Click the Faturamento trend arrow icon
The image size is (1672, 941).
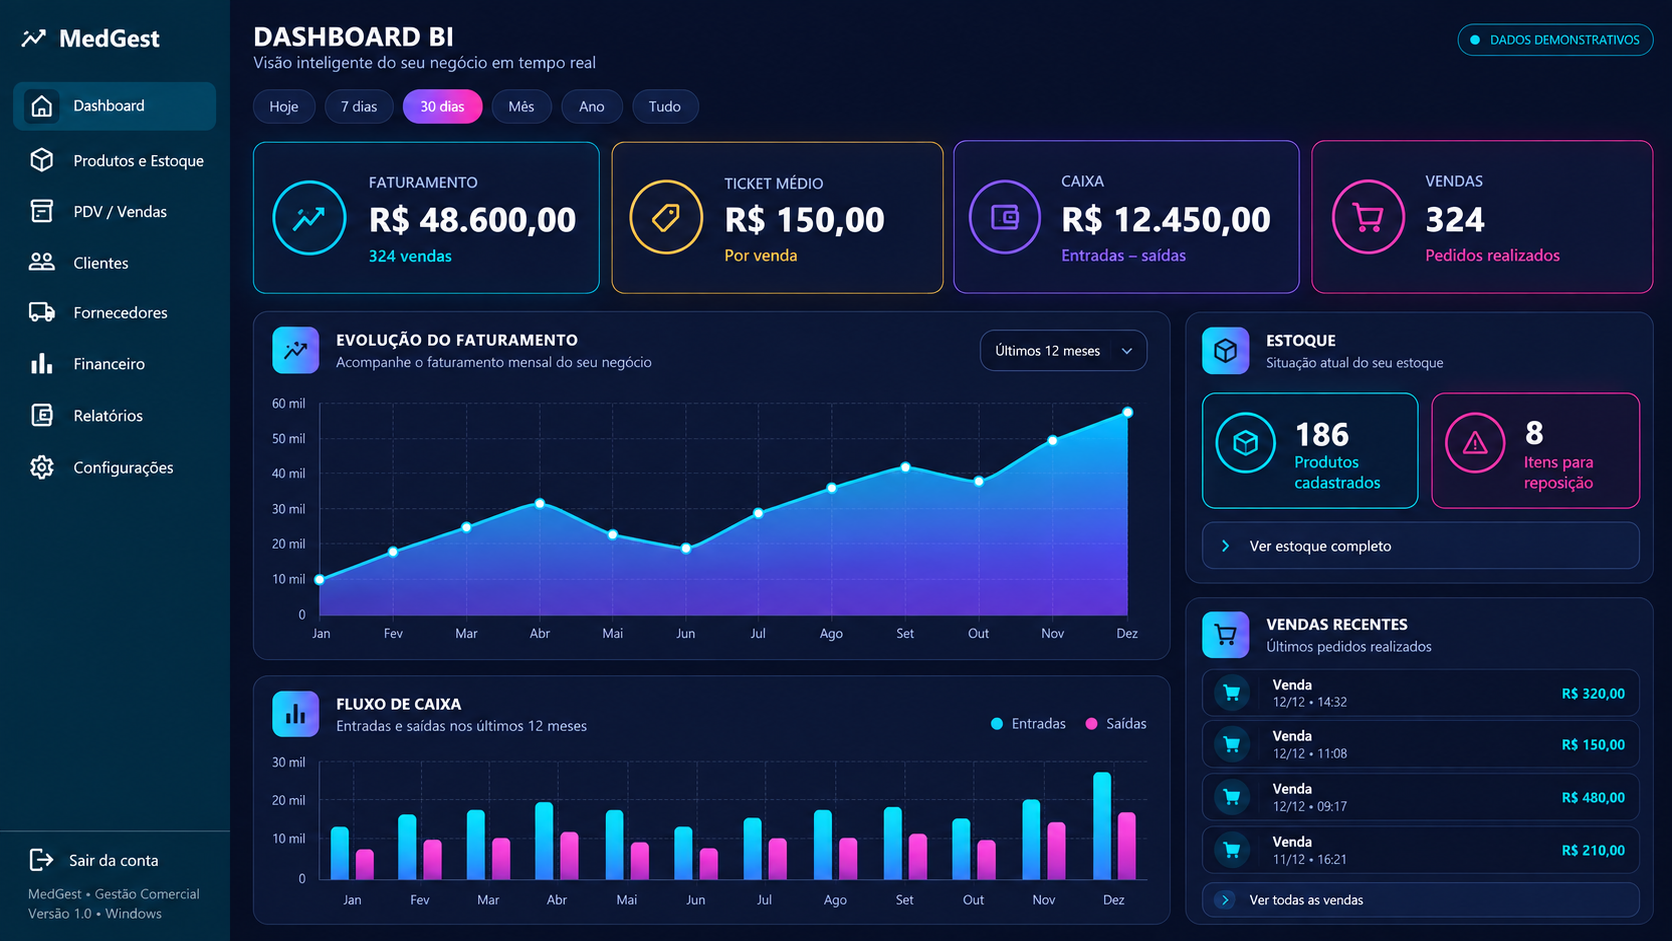tap(309, 218)
